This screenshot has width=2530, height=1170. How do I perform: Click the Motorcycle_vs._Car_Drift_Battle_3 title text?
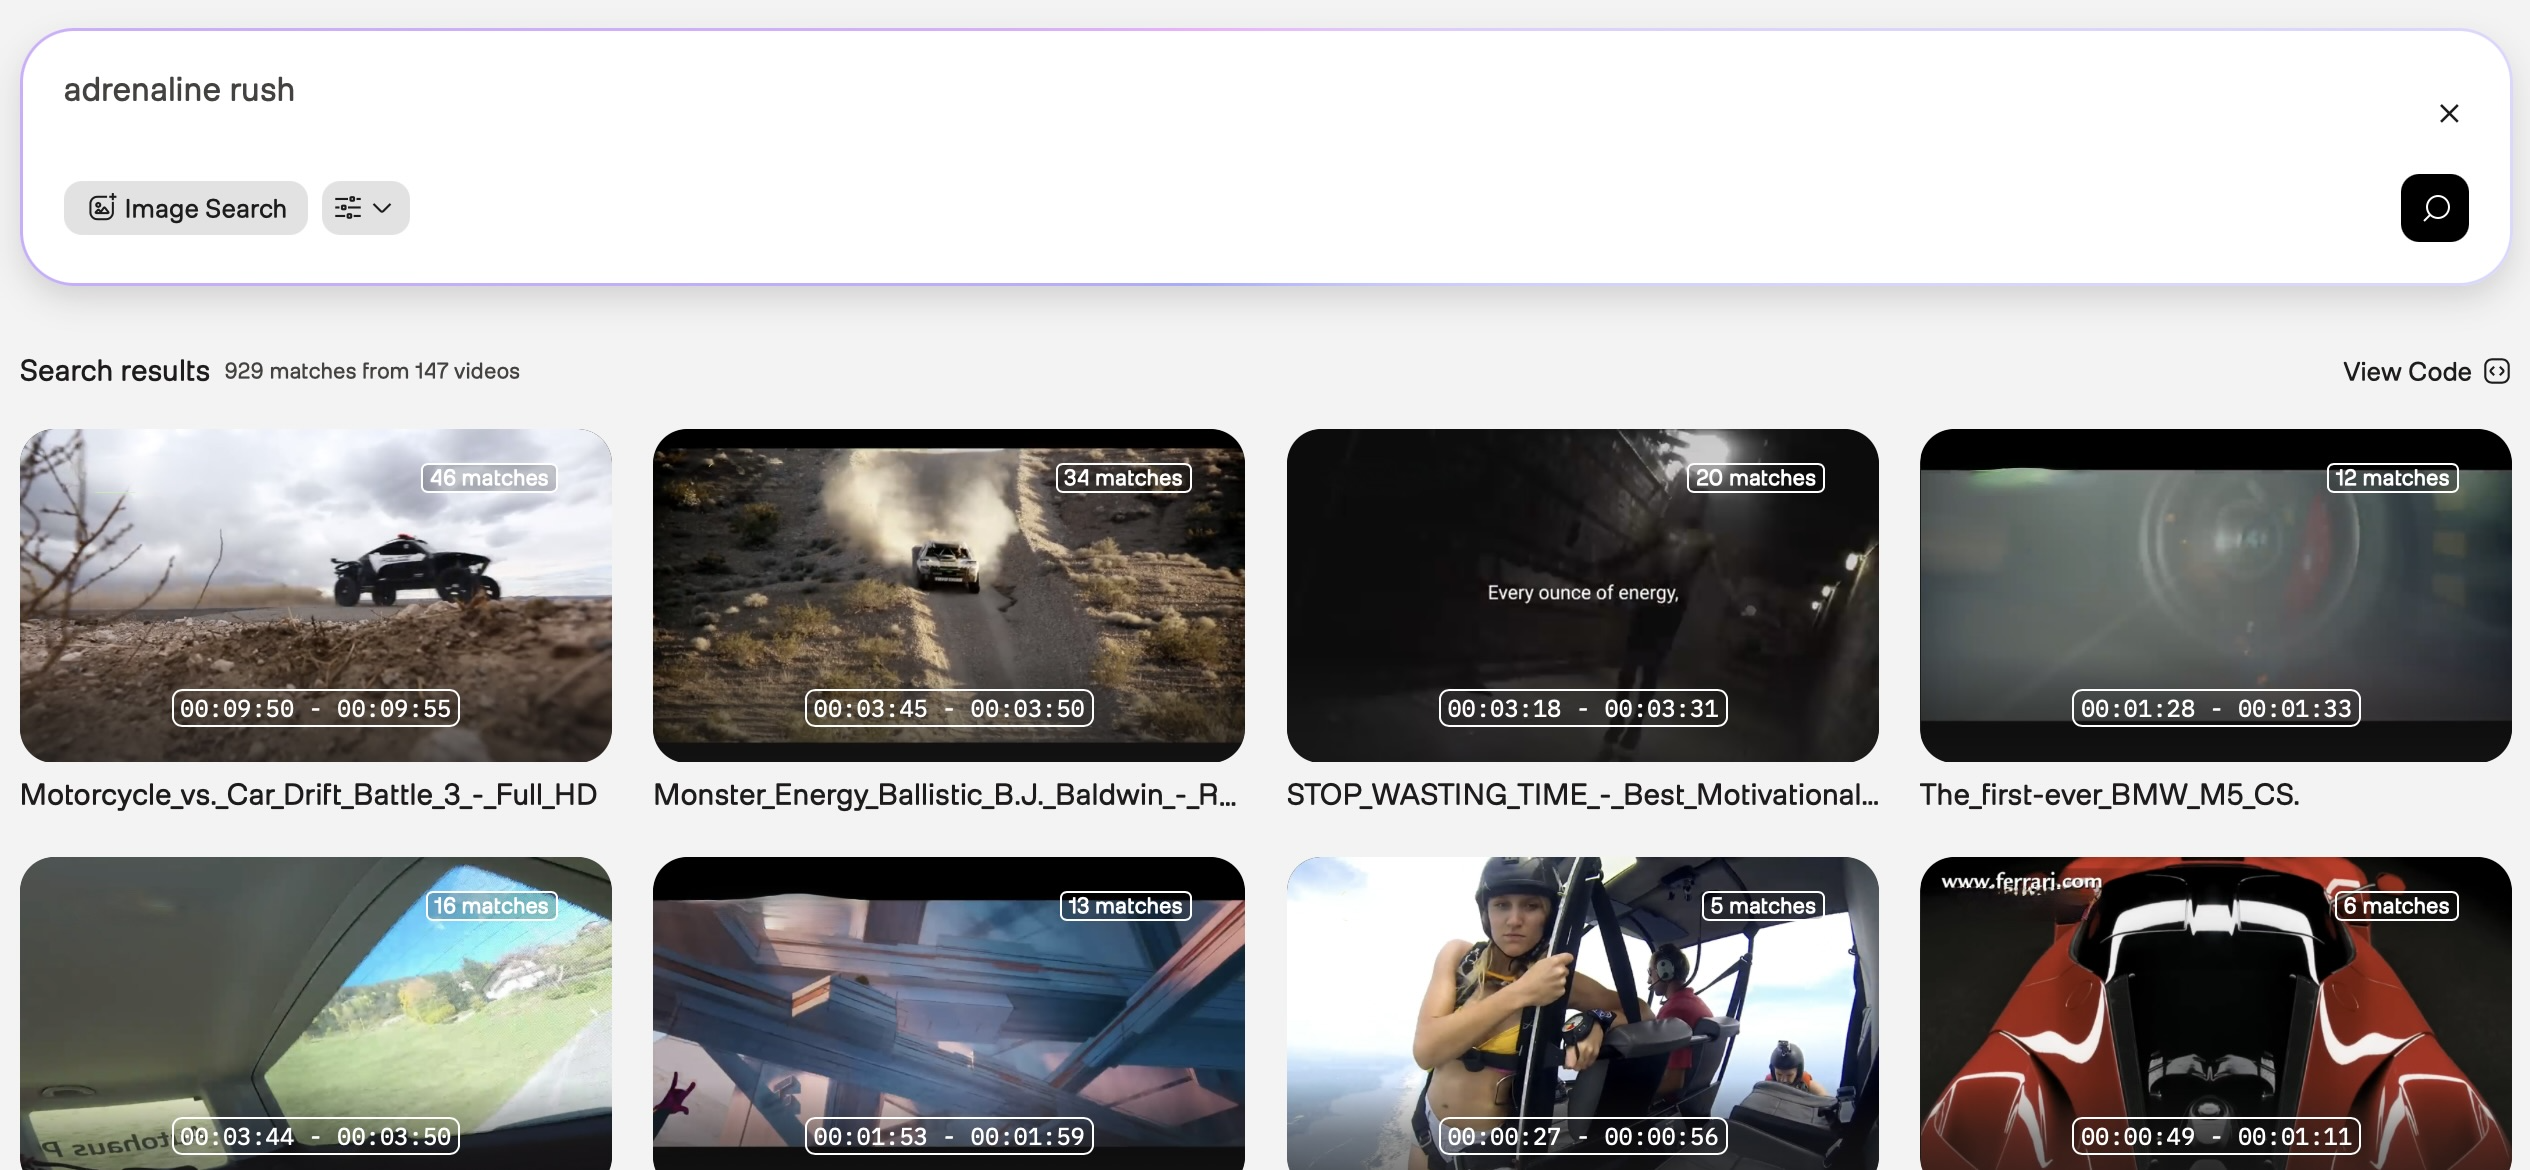coord(308,795)
